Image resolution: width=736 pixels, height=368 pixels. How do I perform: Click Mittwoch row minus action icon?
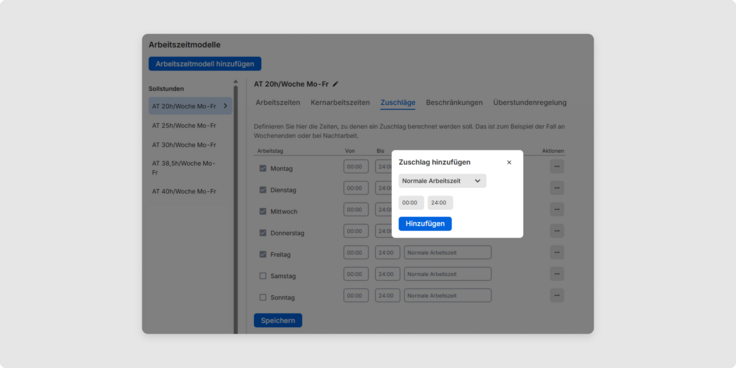coord(557,209)
